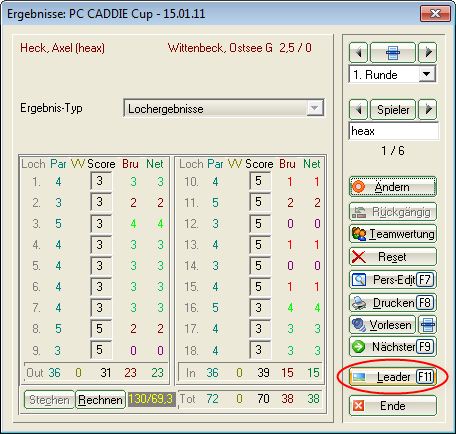
Task: Click the Rechnen button
Action: [x=100, y=399]
